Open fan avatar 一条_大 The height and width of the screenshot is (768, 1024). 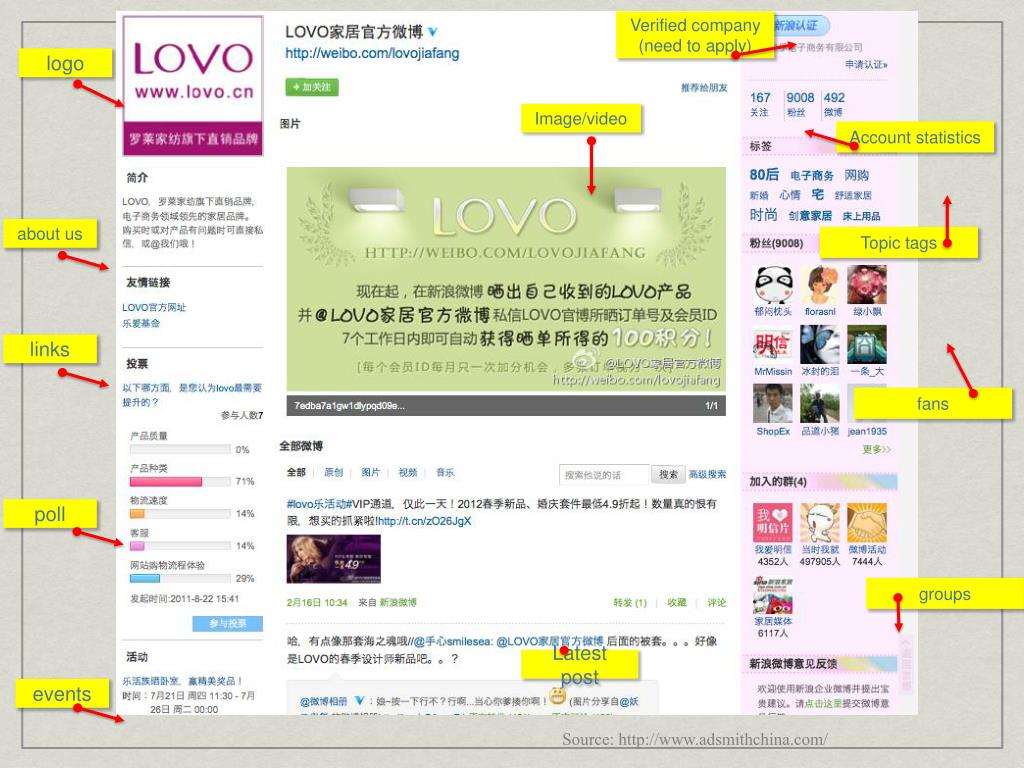(867, 344)
